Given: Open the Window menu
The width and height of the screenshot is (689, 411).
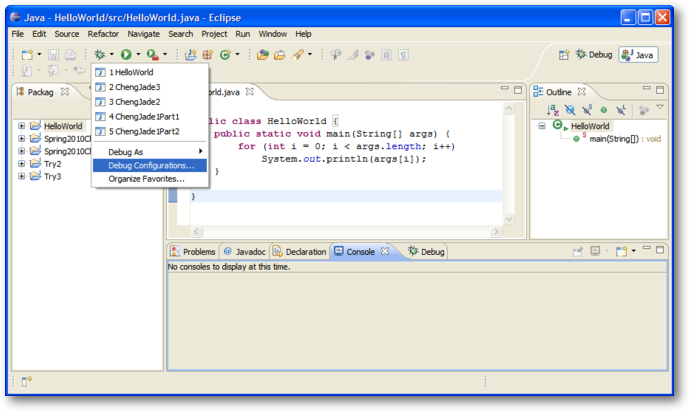Looking at the screenshot, I should (272, 34).
